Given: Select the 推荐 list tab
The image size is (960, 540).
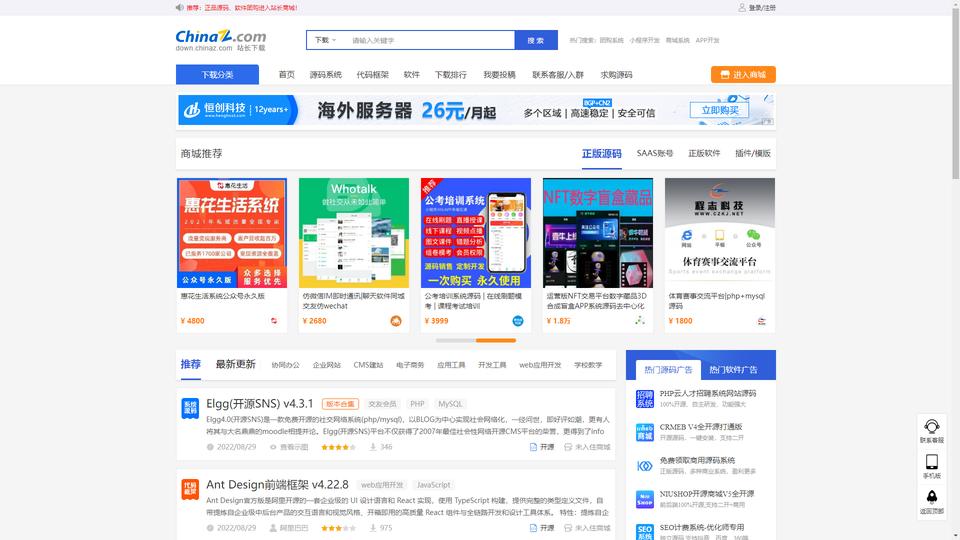Looking at the screenshot, I should [x=190, y=364].
